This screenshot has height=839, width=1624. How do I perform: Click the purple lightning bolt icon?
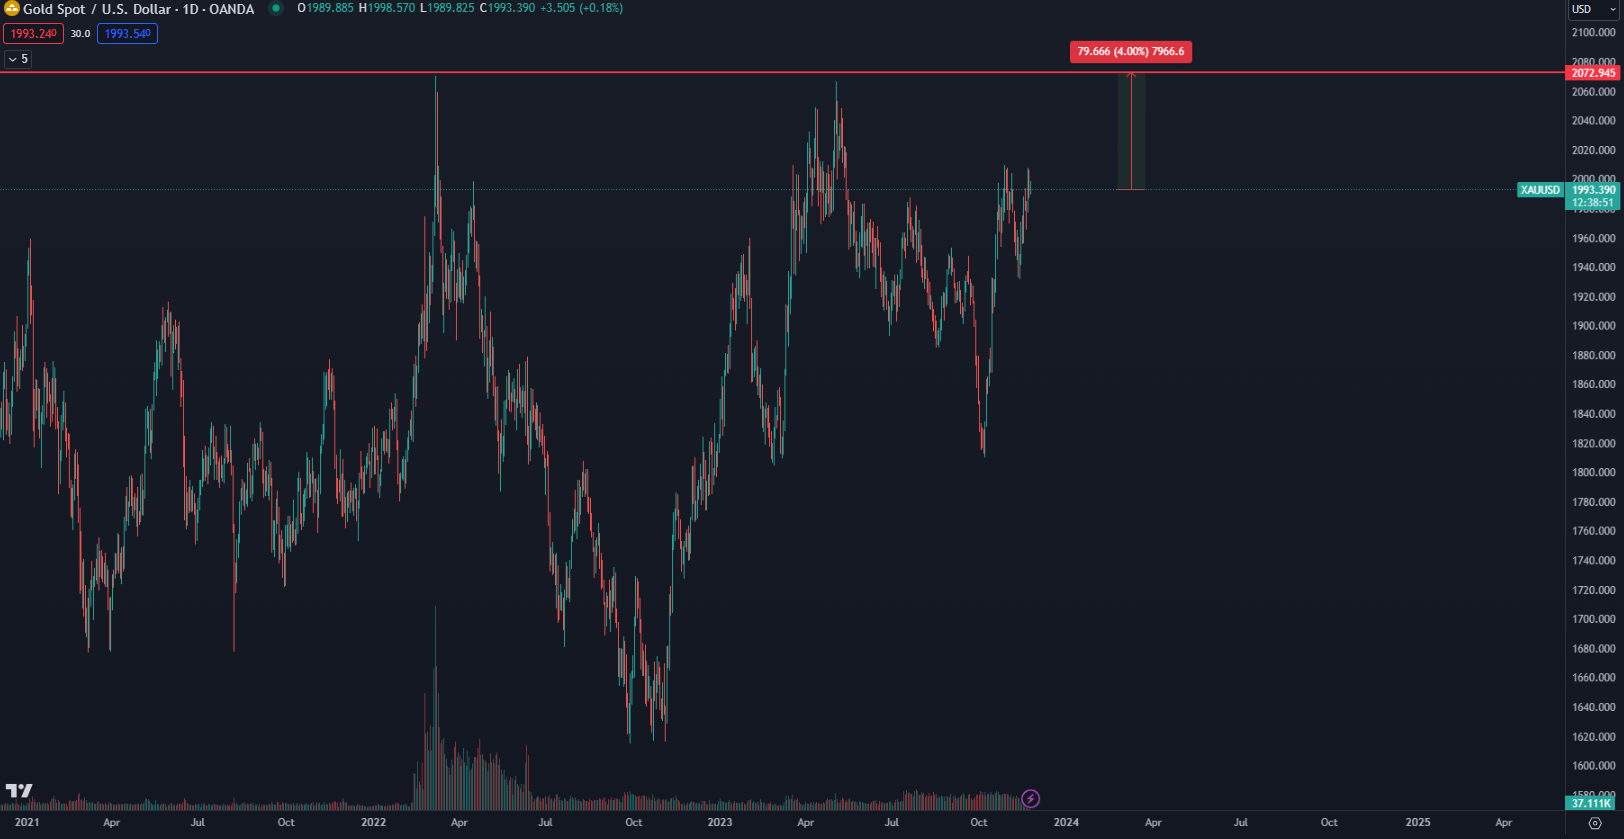(1030, 798)
